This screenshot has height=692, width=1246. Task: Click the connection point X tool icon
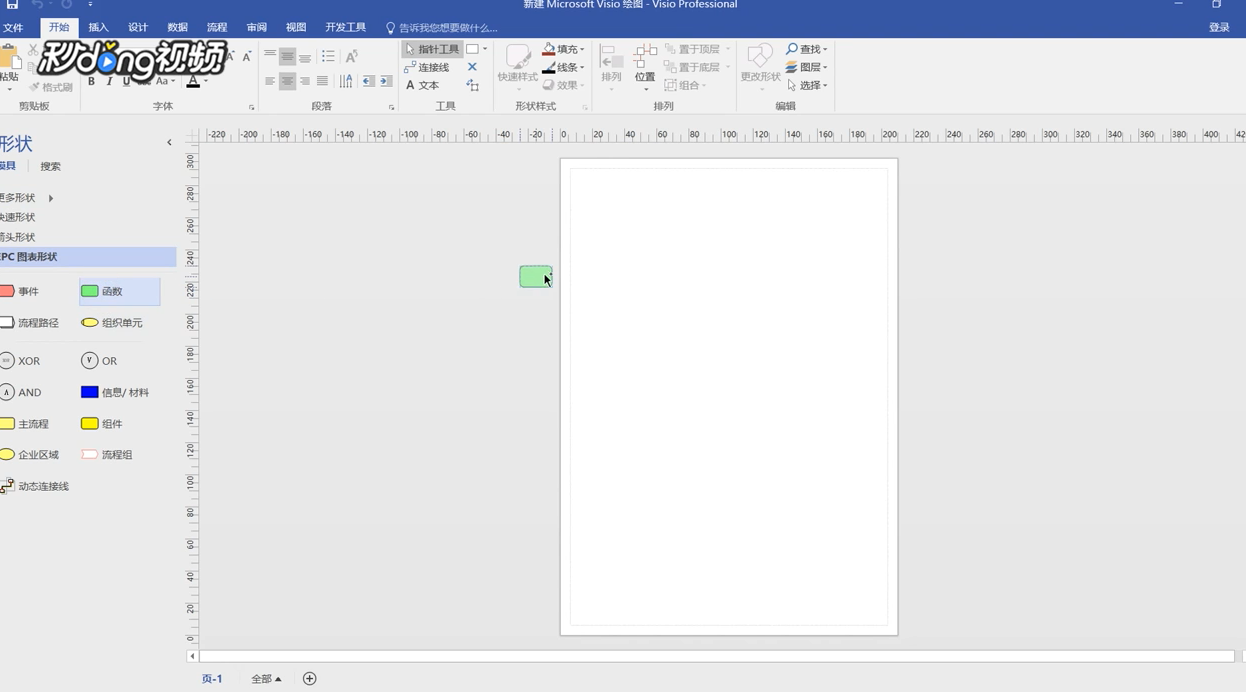pyautogui.click(x=472, y=67)
